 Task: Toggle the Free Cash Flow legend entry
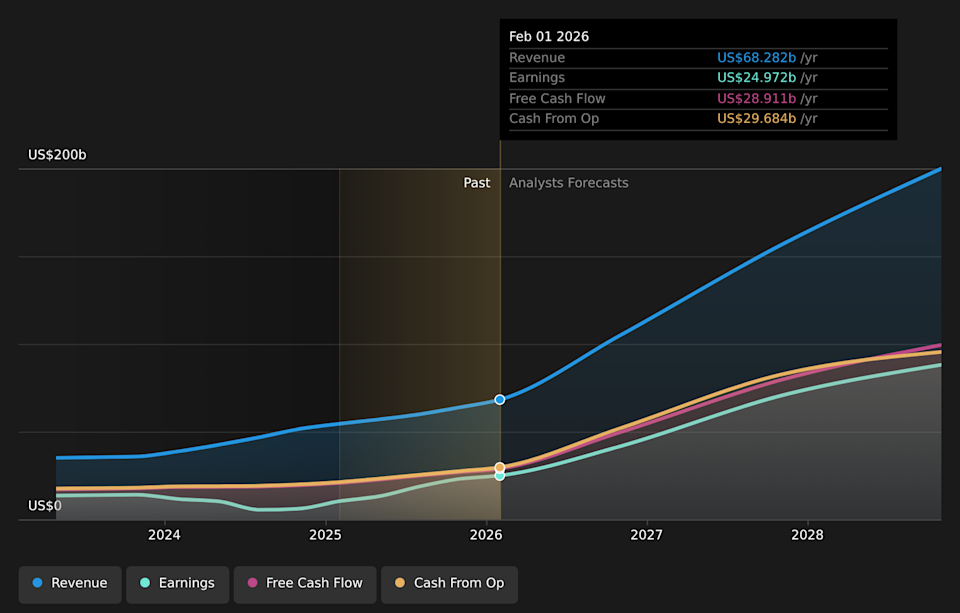pyautogui.click(x=305, y=583)
